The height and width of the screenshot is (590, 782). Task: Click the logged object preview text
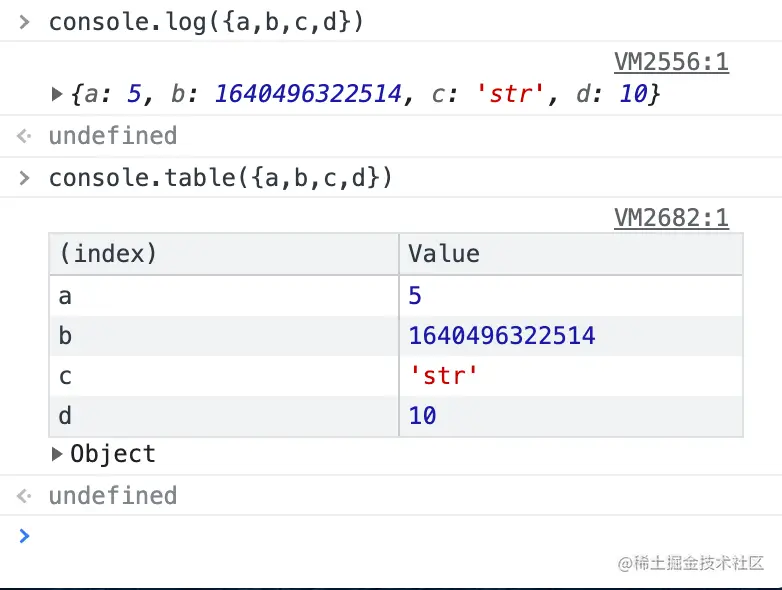[365, 95]
